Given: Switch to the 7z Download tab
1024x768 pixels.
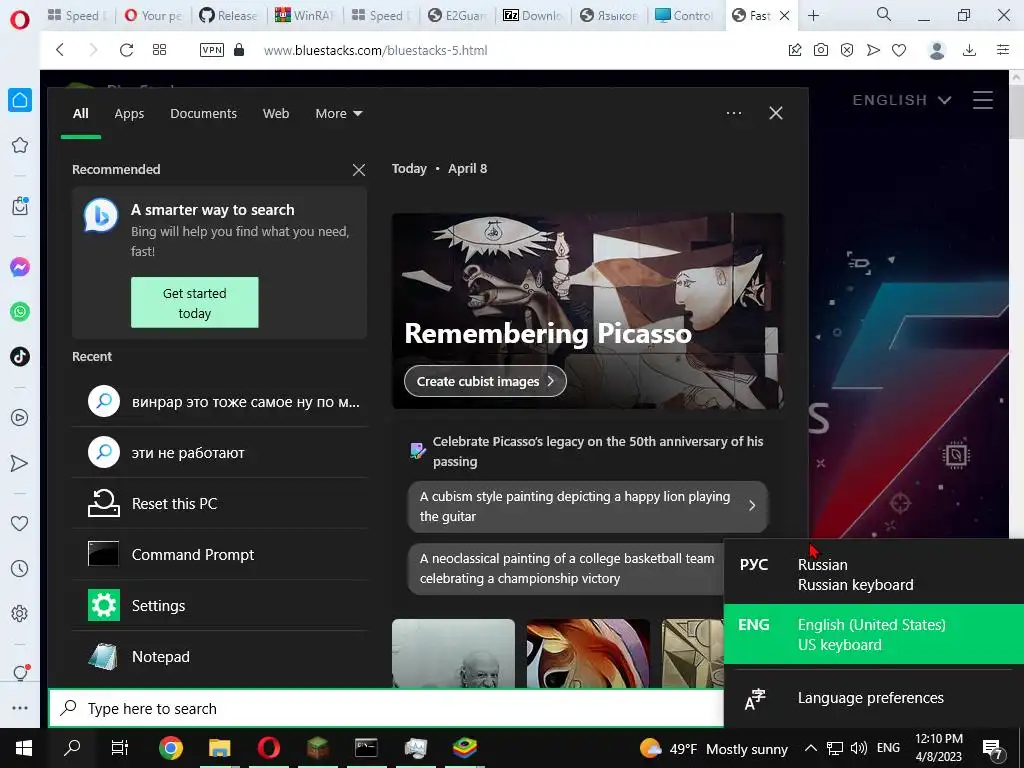Looking at the screenshot, I should point(533,16).
